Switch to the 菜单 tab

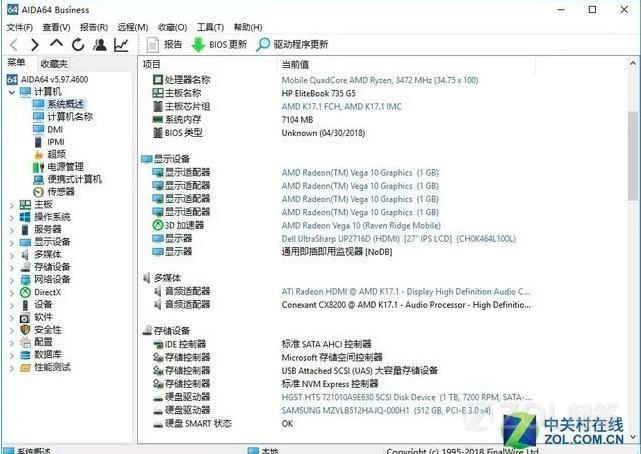pos(16,63)
